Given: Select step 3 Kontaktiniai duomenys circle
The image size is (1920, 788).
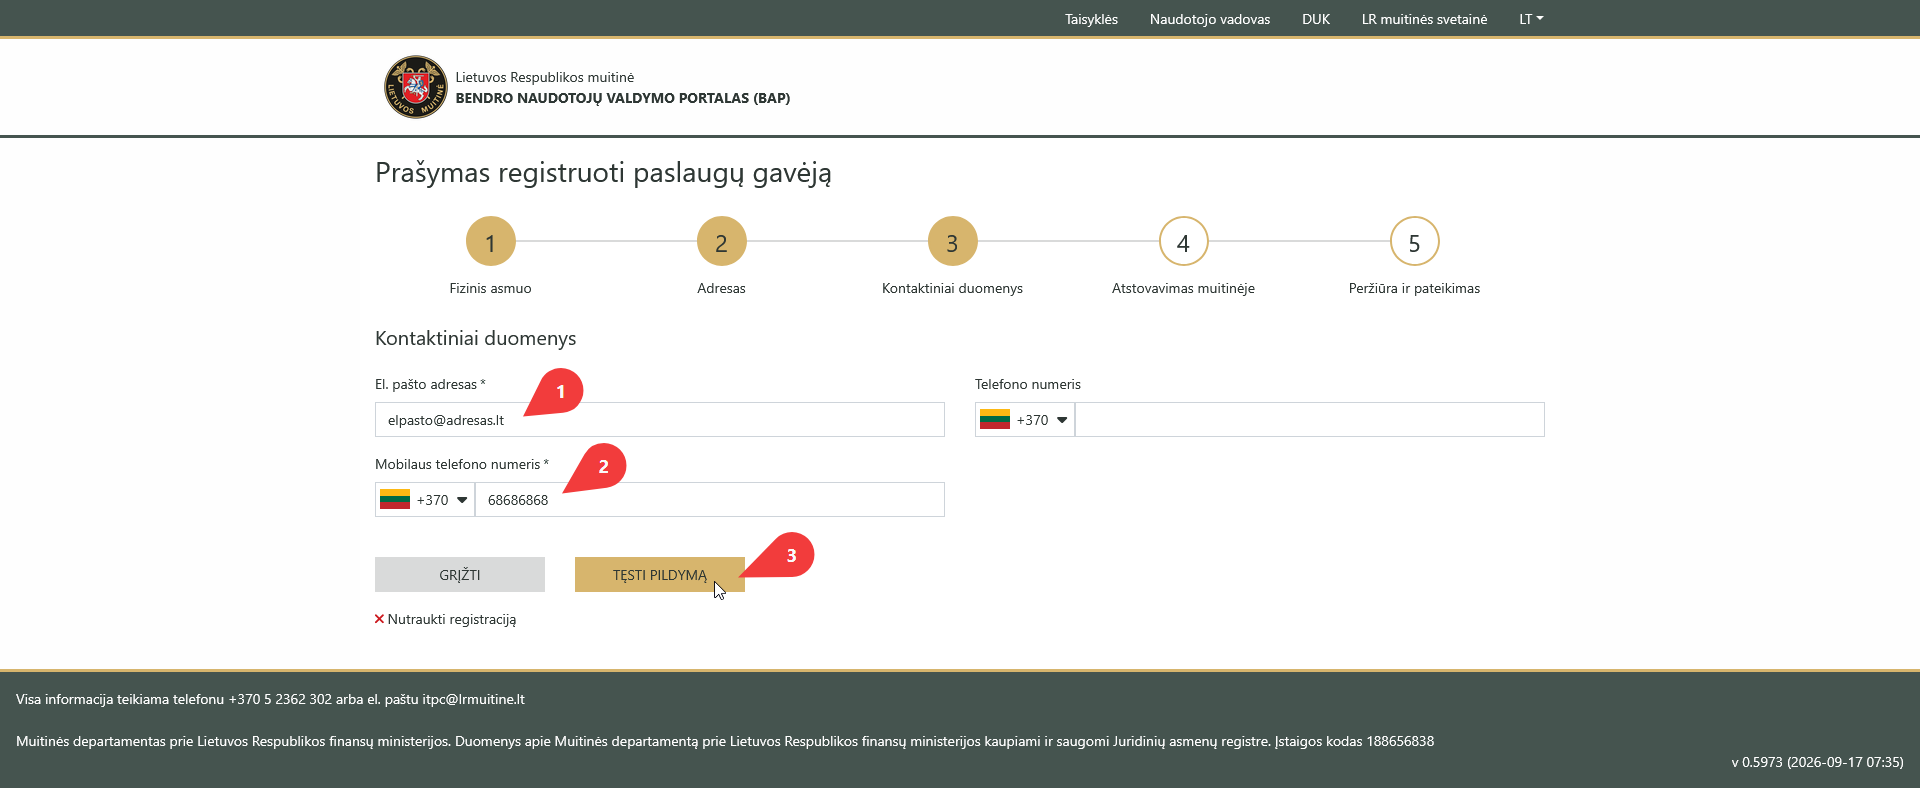Looking at the screenshot, I should click(952, 242).
